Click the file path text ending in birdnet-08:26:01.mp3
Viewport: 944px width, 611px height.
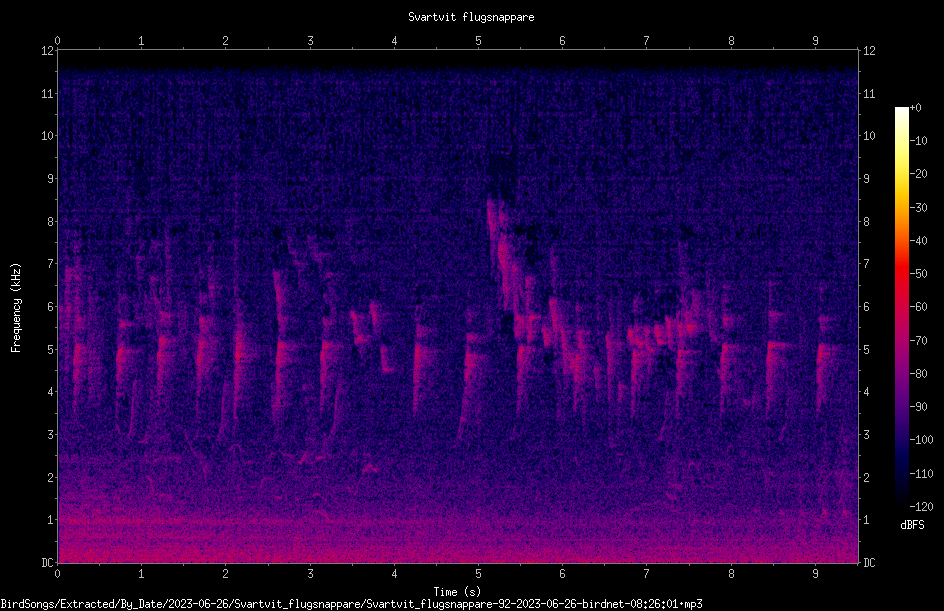point(352,604)
